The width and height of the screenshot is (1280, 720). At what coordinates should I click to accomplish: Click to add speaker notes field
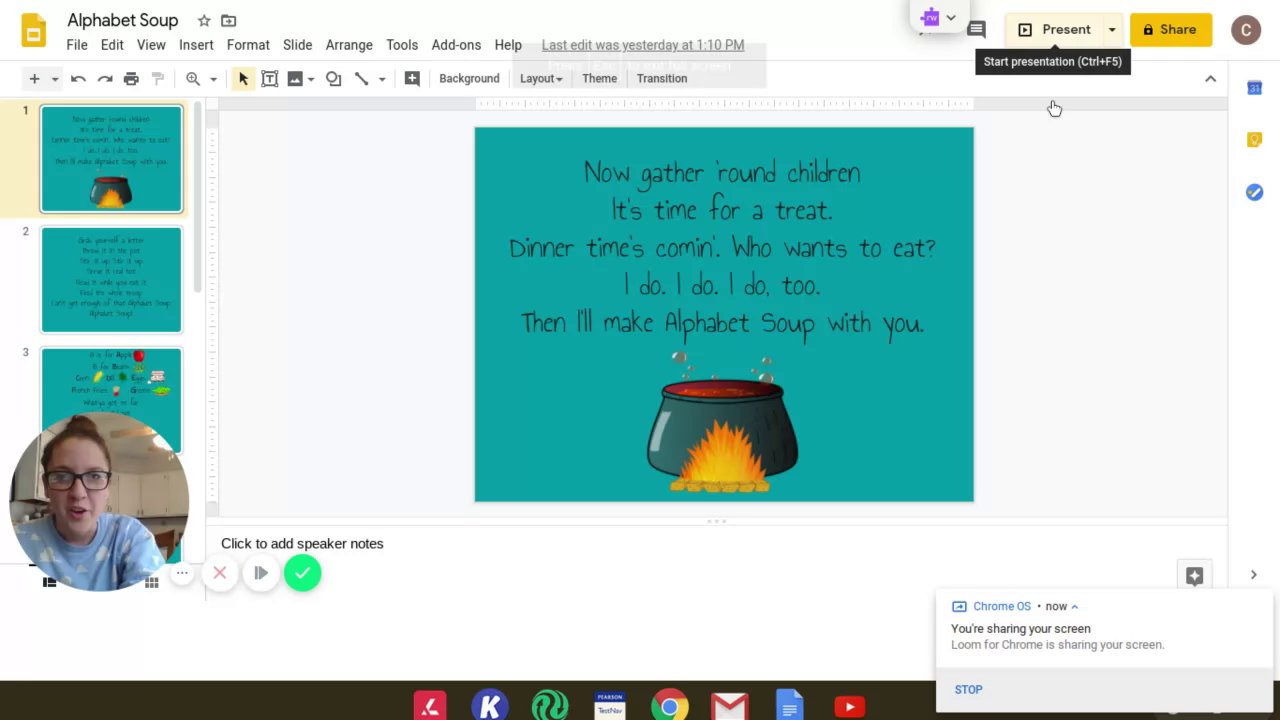(716, 544)
